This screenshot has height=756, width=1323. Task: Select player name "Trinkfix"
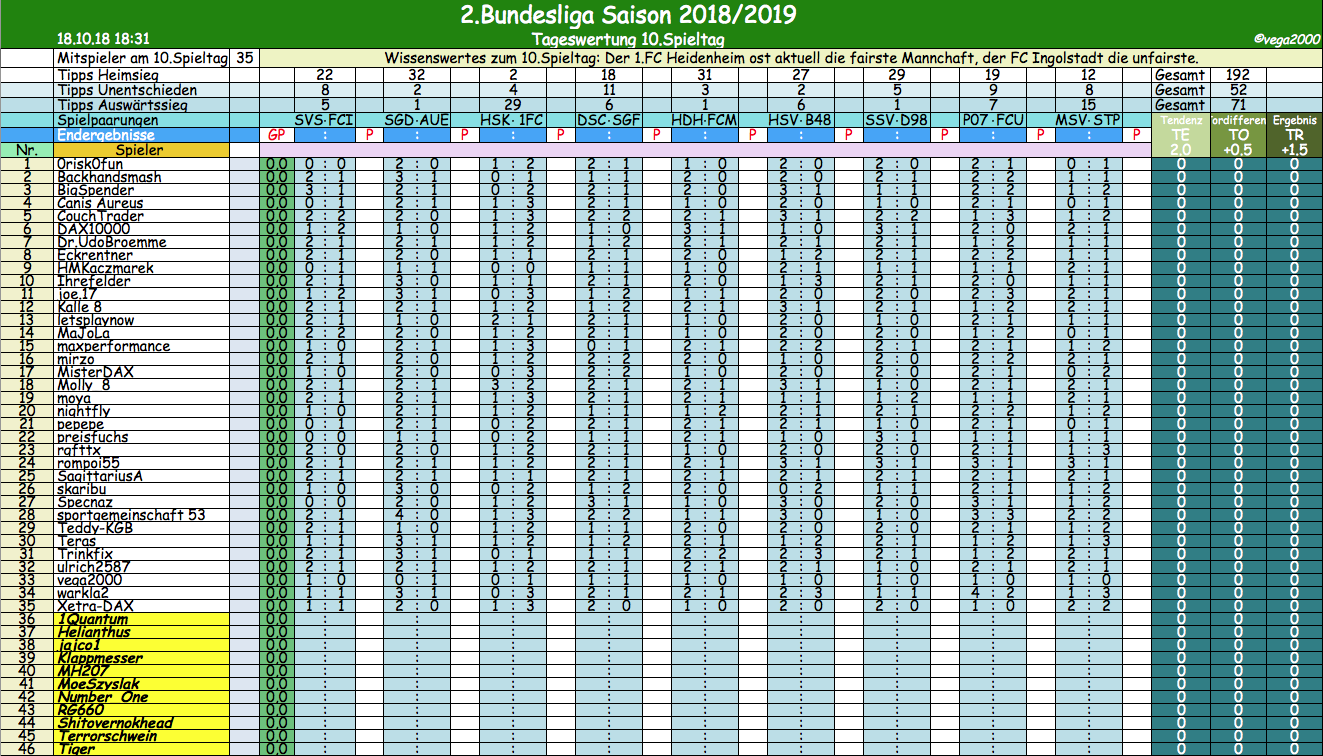(87, 554)
